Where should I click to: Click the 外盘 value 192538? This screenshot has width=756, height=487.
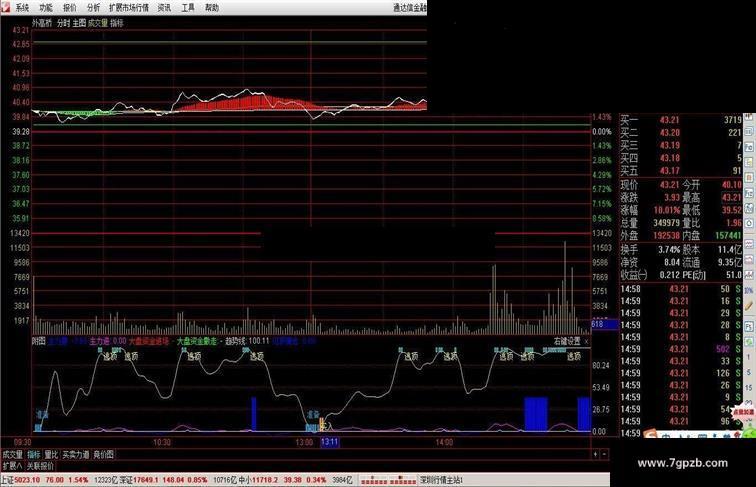[666, 235]
